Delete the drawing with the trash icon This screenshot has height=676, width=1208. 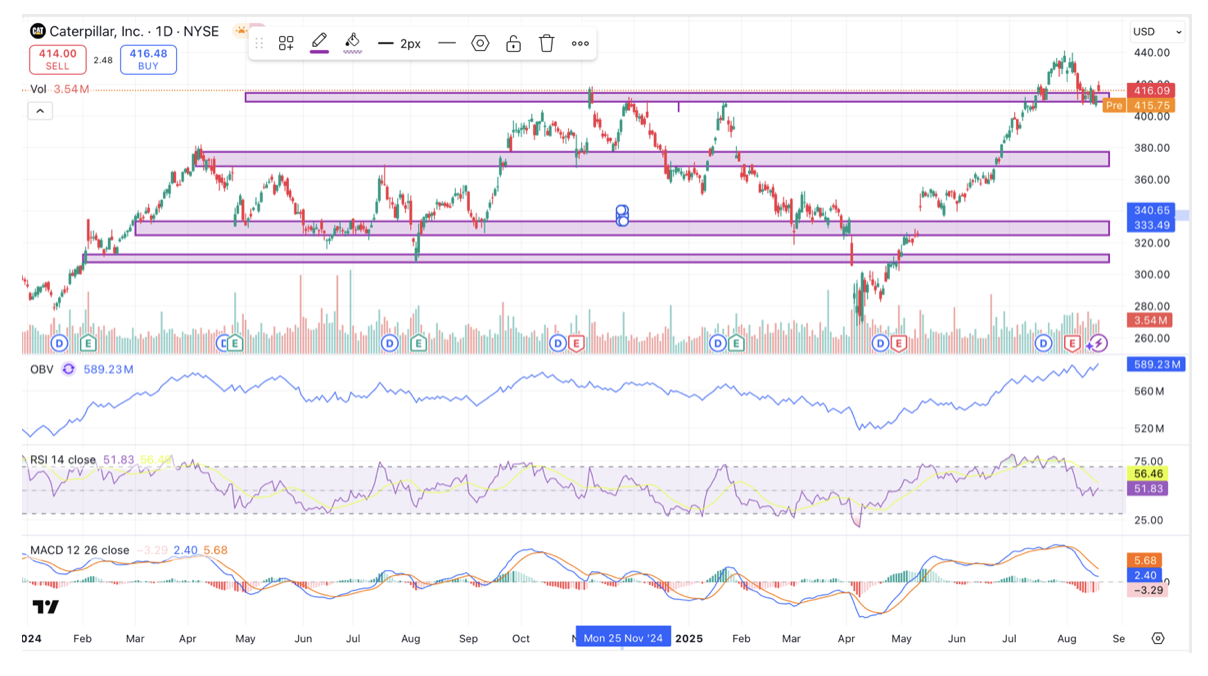[546, 43]
